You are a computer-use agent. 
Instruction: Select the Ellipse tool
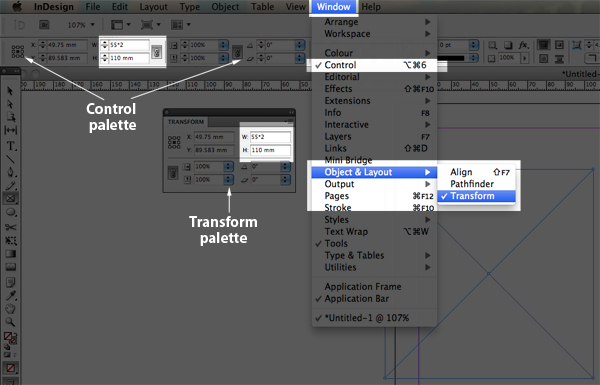click(10, 212)
